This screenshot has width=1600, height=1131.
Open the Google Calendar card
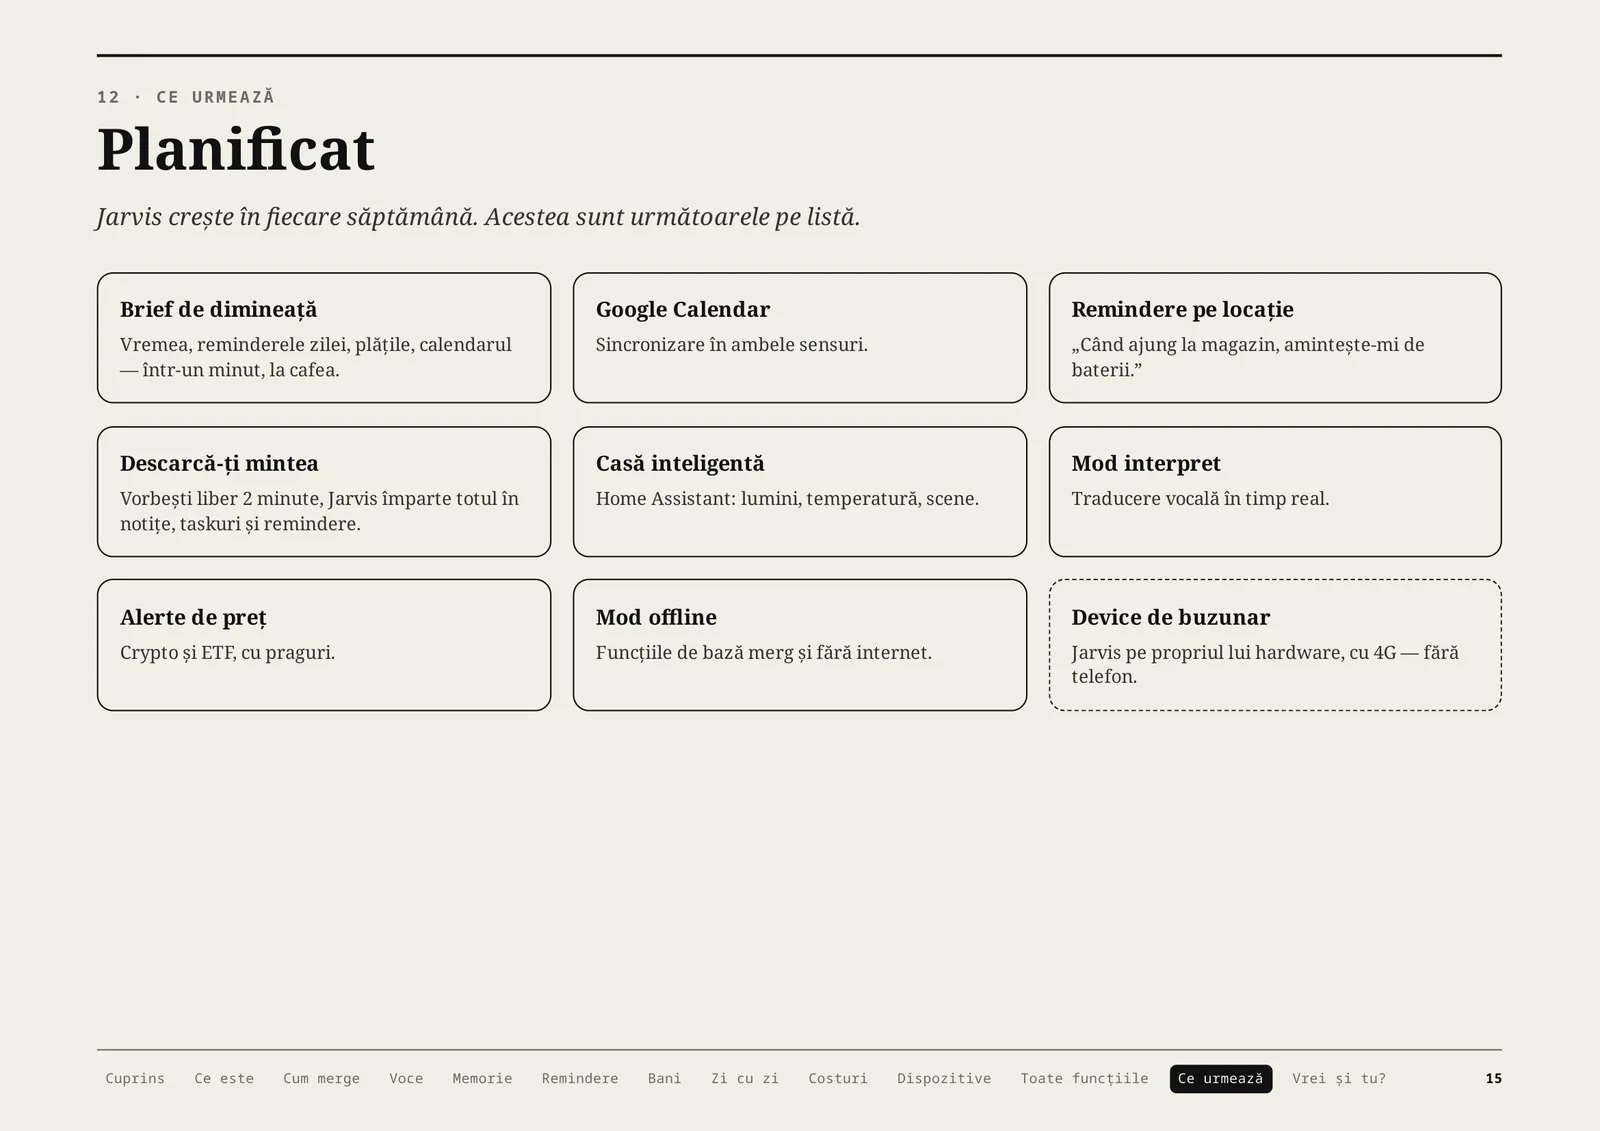pyautogui.click(x=800, y=338)
